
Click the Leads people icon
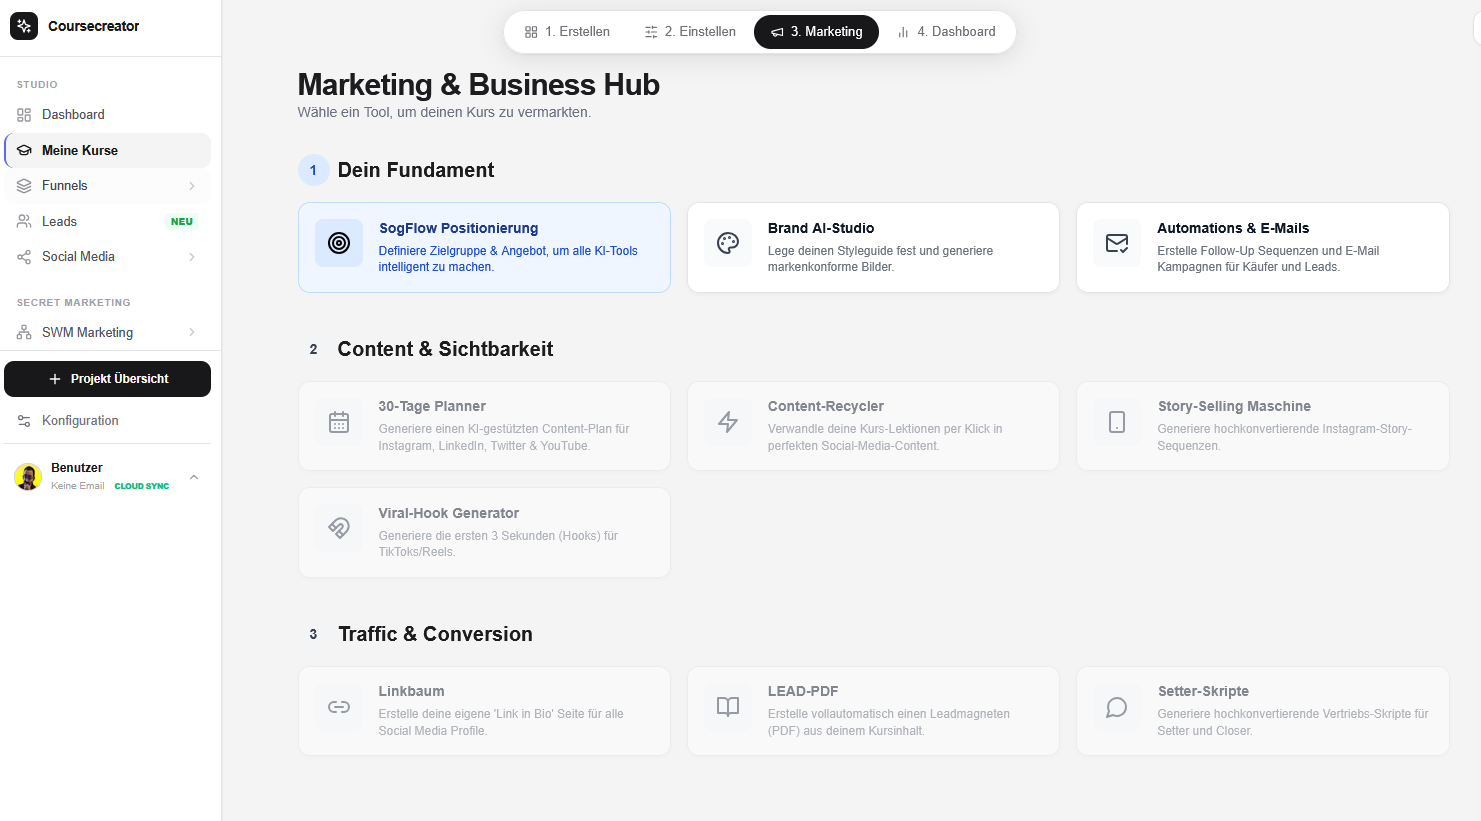pos(24,221)
